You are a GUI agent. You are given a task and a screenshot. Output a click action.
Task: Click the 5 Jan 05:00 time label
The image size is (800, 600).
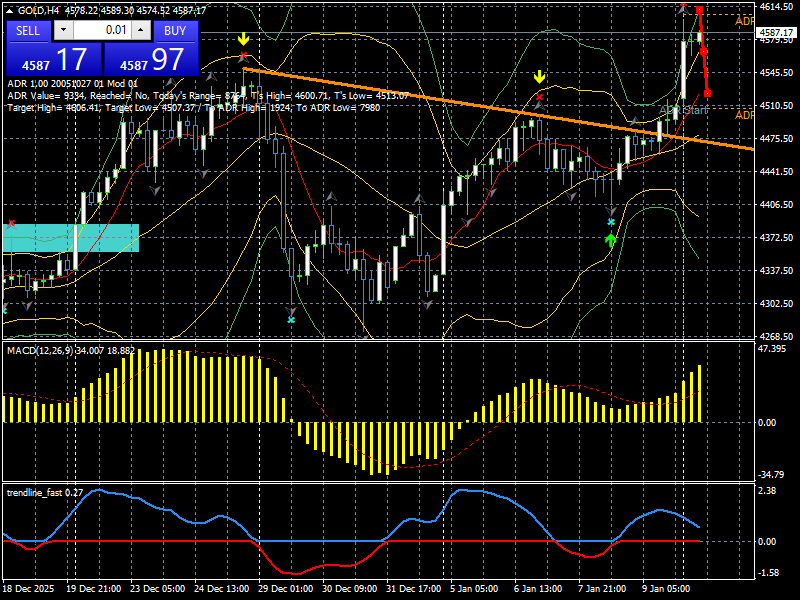pos(474,589)
